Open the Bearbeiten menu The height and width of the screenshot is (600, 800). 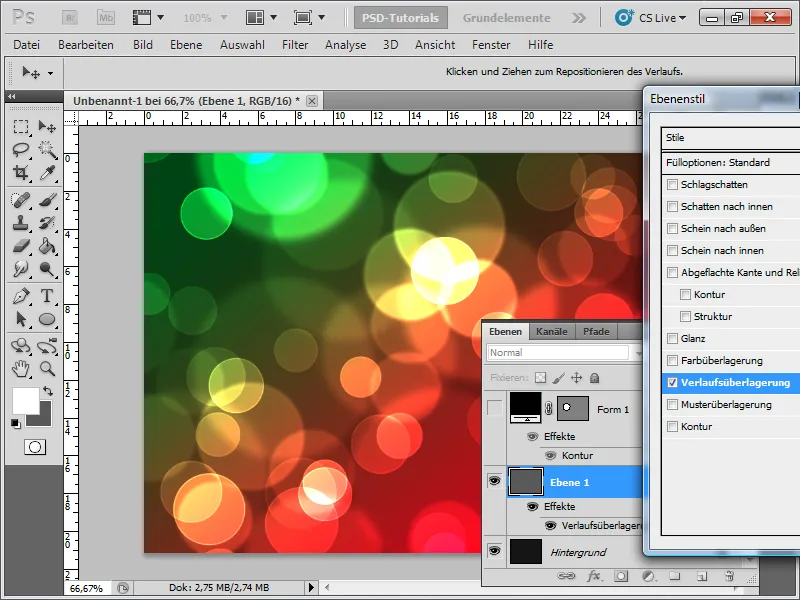(x=86, y=45)
